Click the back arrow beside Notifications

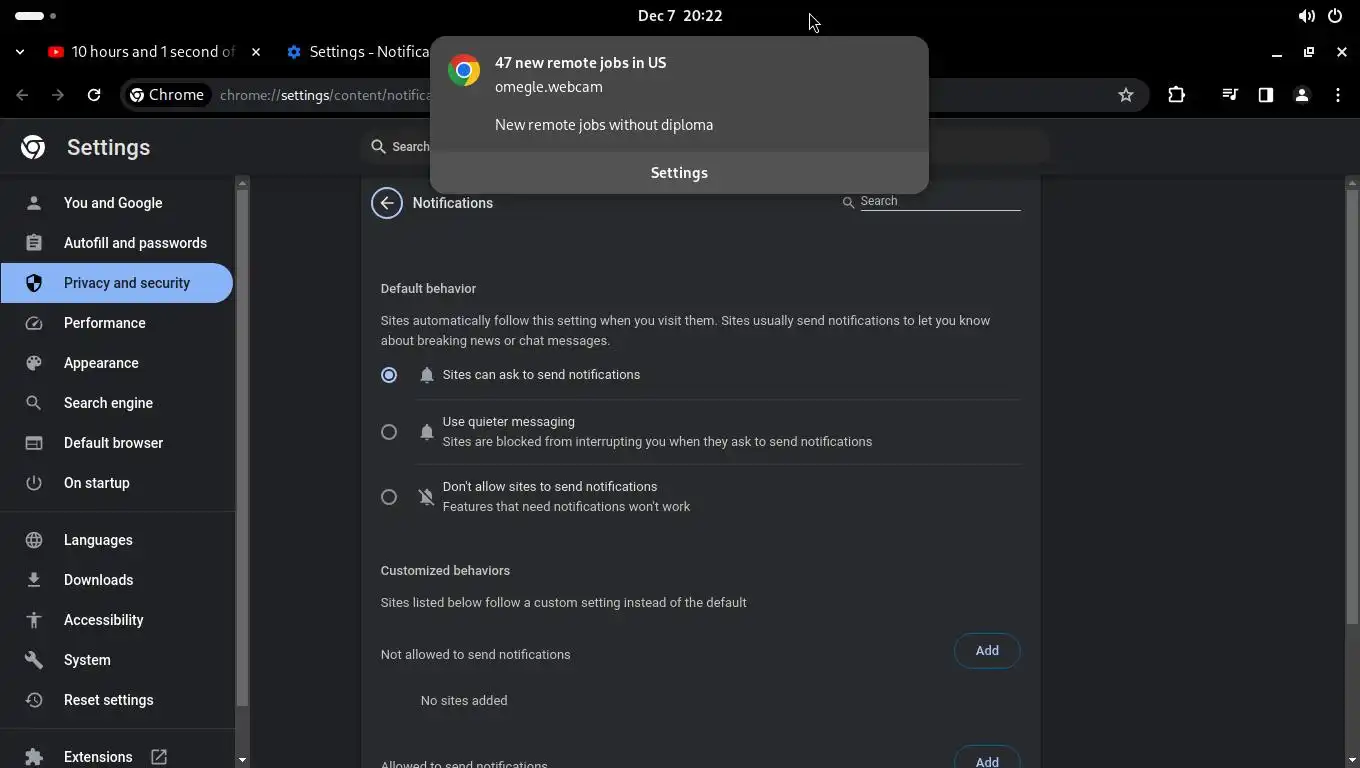pyautogui.click(x=387, y=203)
